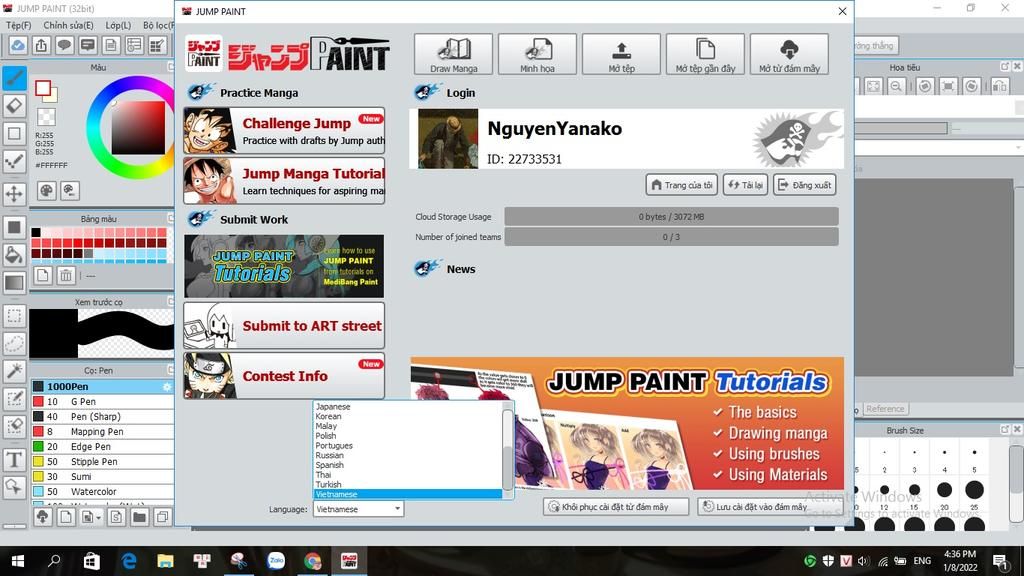1024x576 pixels.
Task: Select the Eraser tool
Action: click(14, 106)
